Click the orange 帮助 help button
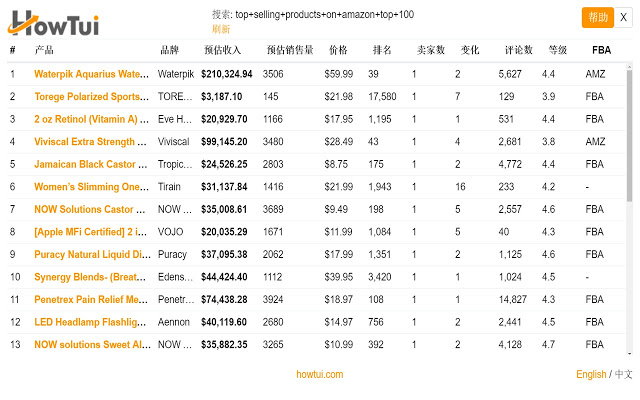The image size is (640, 400). click(x=598, y=18)
